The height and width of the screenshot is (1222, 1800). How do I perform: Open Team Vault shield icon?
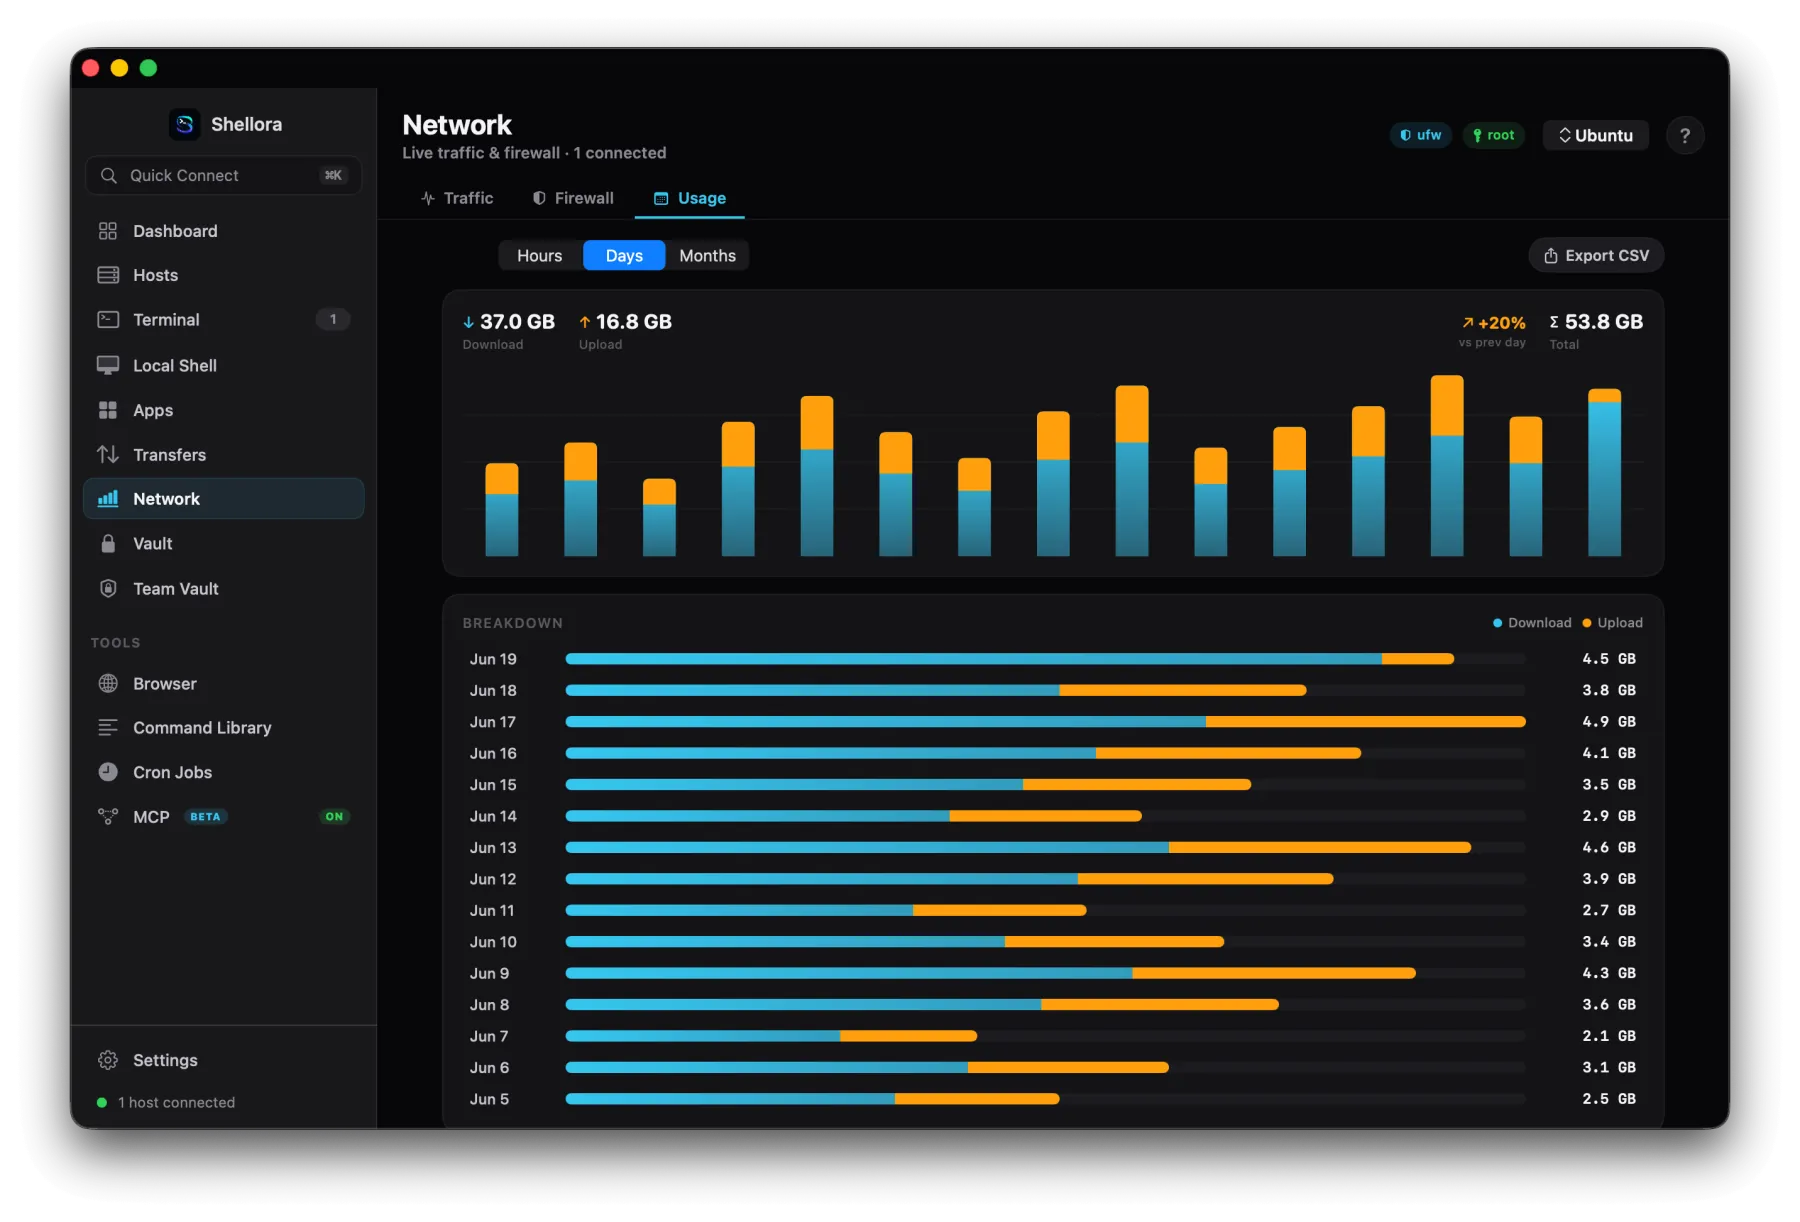click(x=108, y=589)
